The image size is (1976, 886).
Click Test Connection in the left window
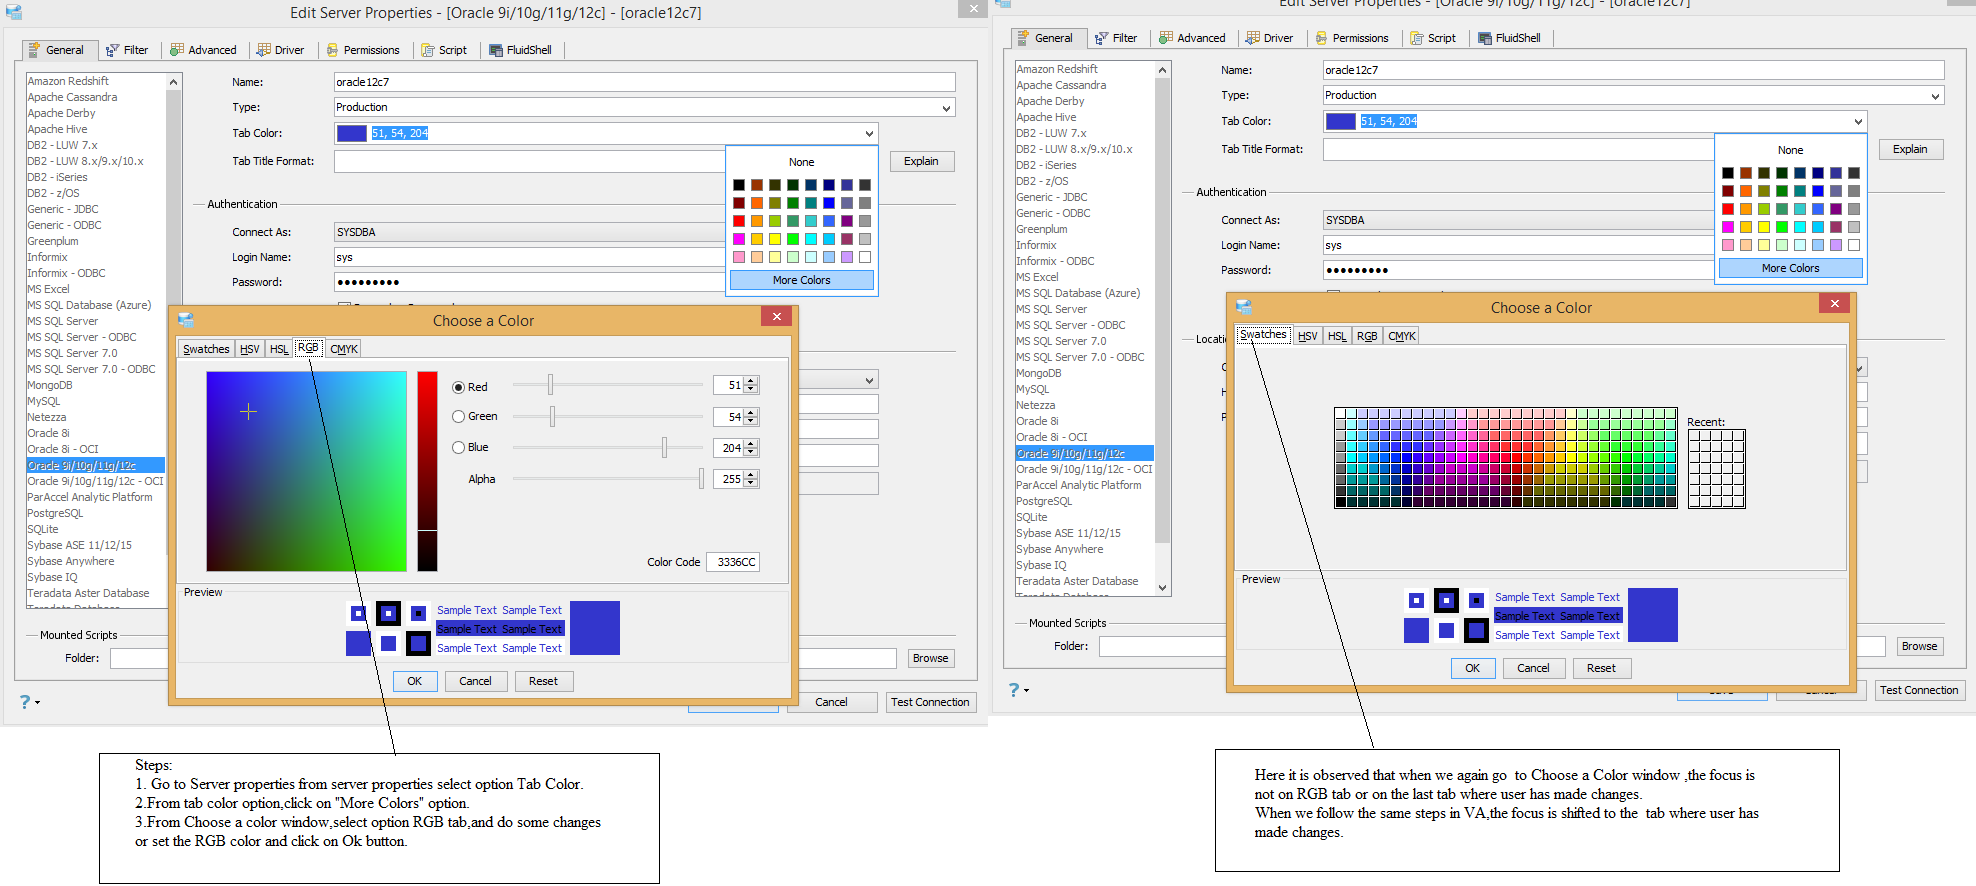click(x=930, y=702)
